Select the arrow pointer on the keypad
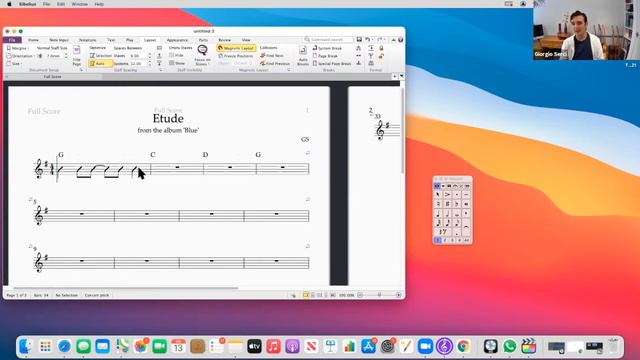 pos(438,194)
